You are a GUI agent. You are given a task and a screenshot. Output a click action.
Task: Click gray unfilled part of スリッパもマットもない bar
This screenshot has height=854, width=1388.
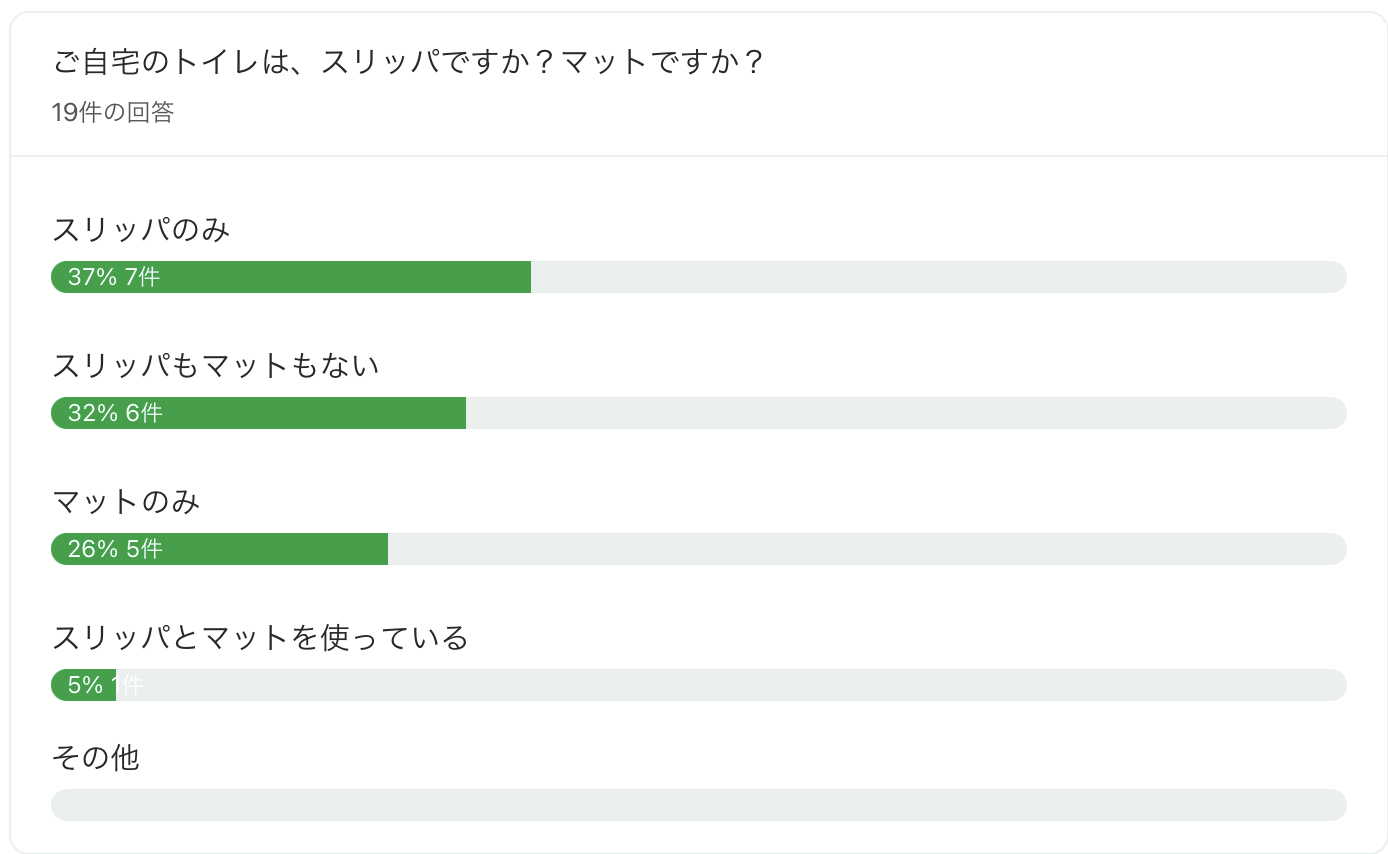[x=905, y=413]
